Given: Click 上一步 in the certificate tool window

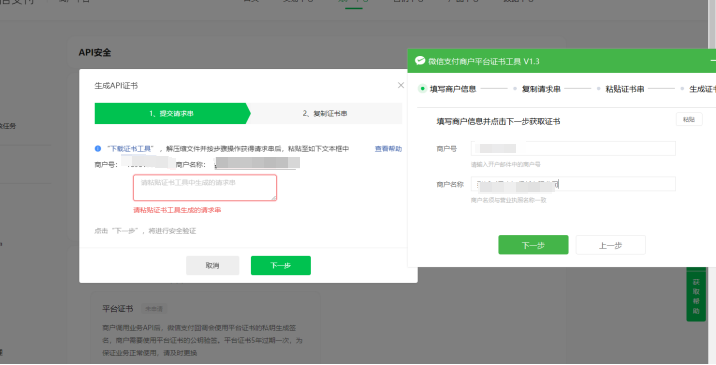Looking at the screenshot, I should pos(611,245).
